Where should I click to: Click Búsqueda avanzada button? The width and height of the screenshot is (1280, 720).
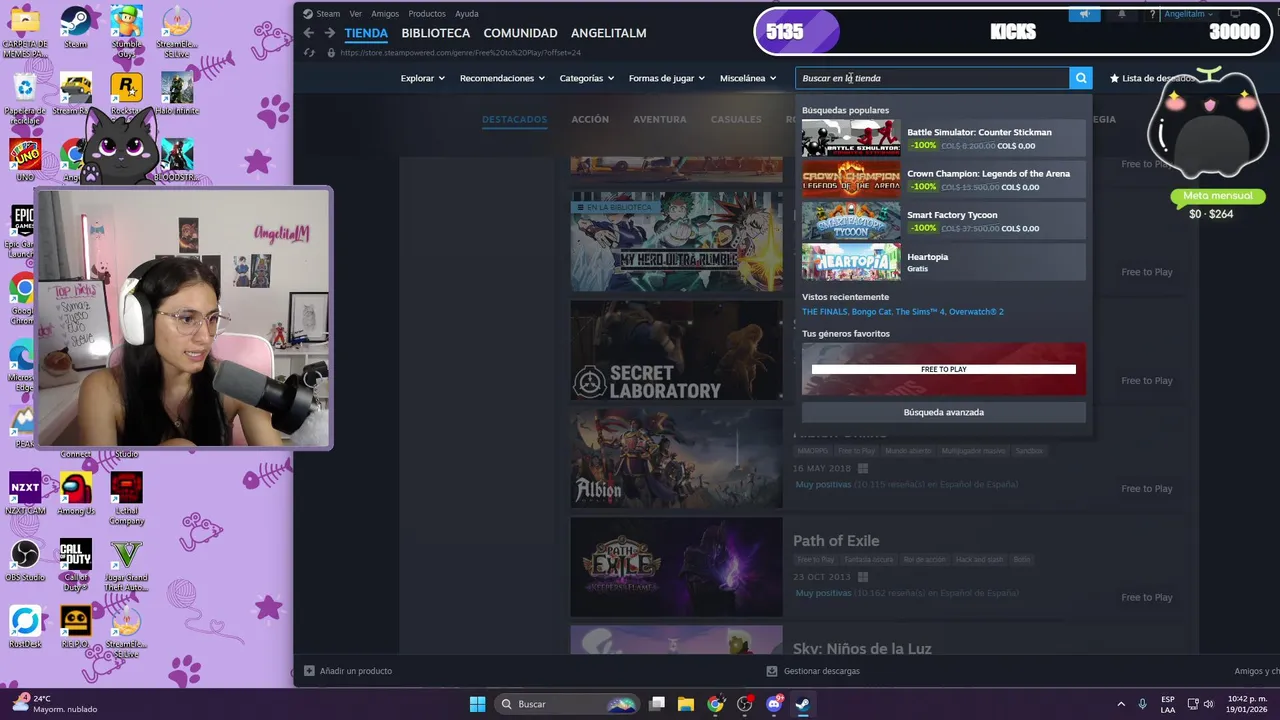pyautogui.click(x=944, y=412)
